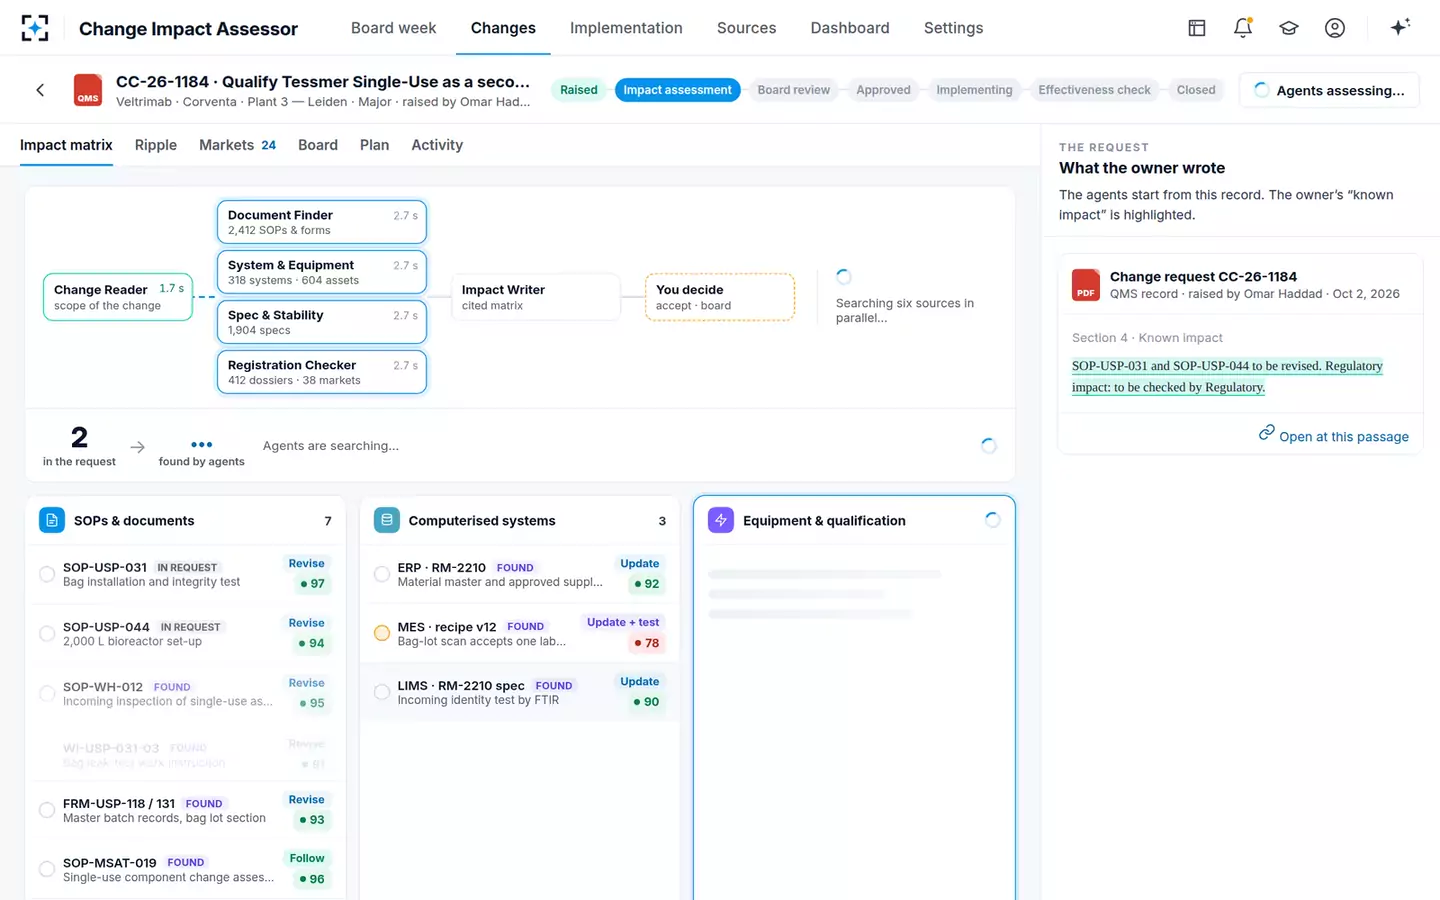This screenshot has width=1440, height=900.
Task: Click the Change Impact Assessor logo icon
Action: 35,28
